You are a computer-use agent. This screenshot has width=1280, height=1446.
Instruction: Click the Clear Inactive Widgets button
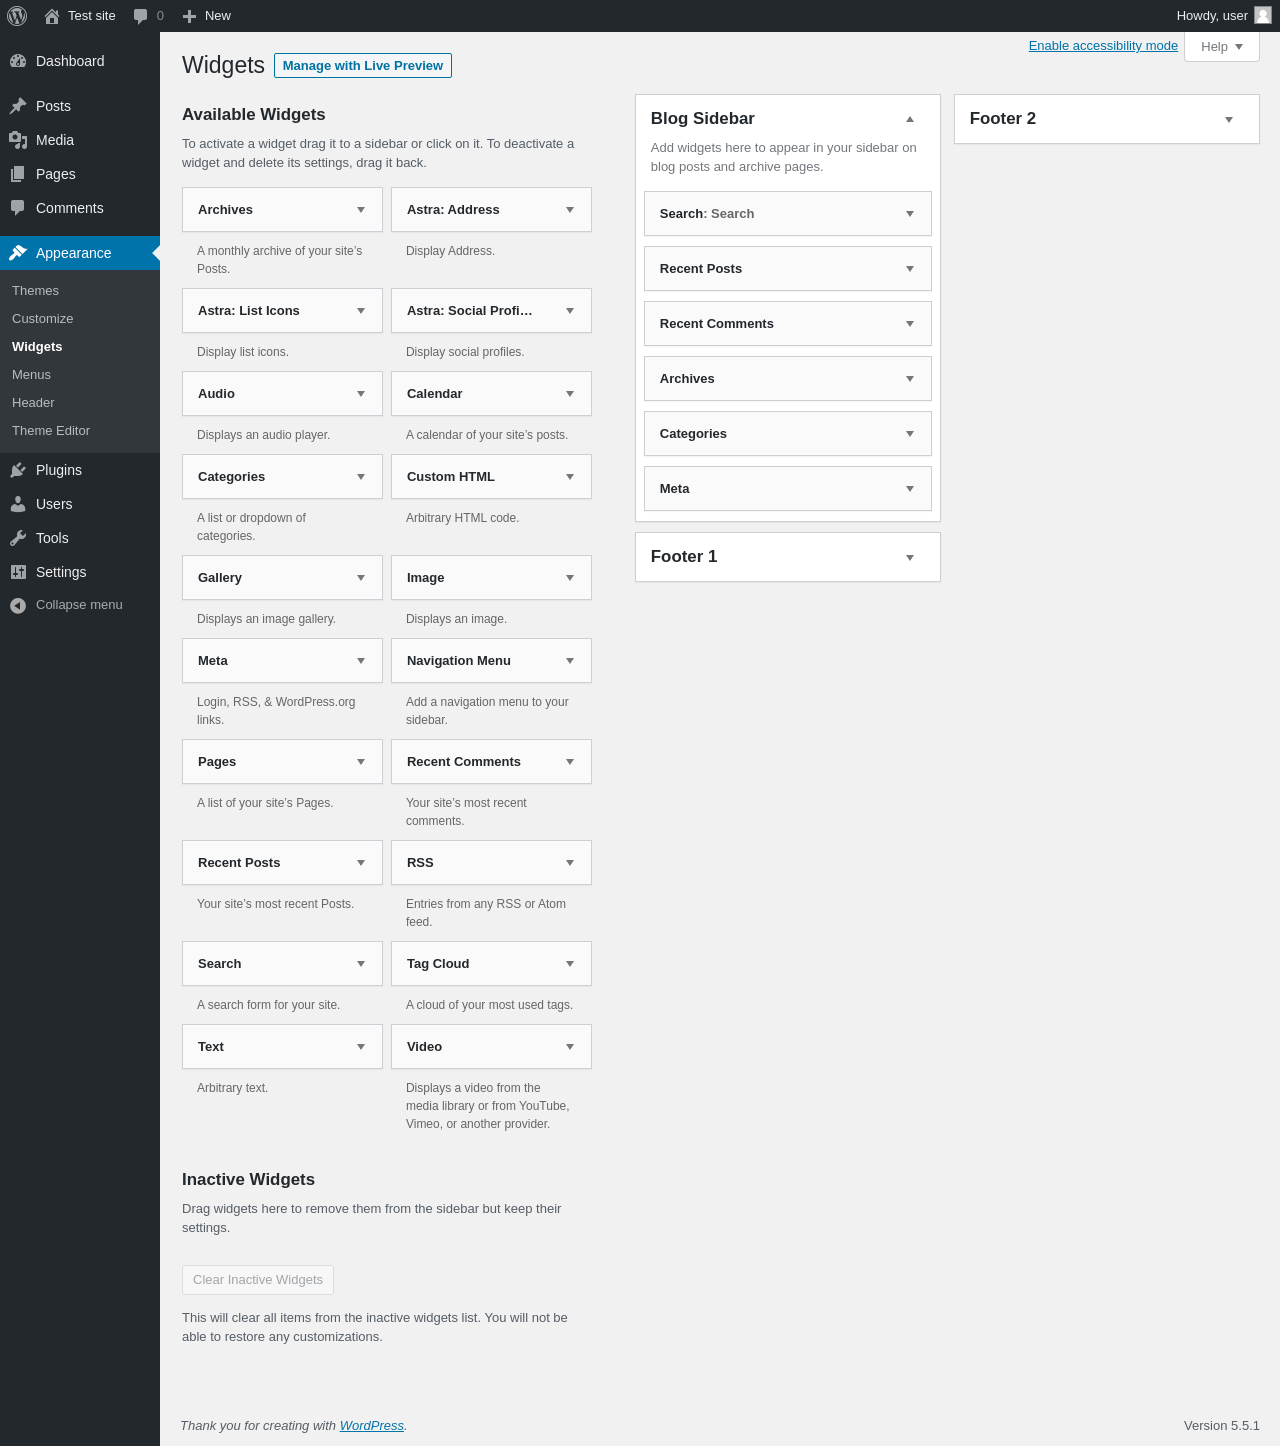pos(258,1280)
